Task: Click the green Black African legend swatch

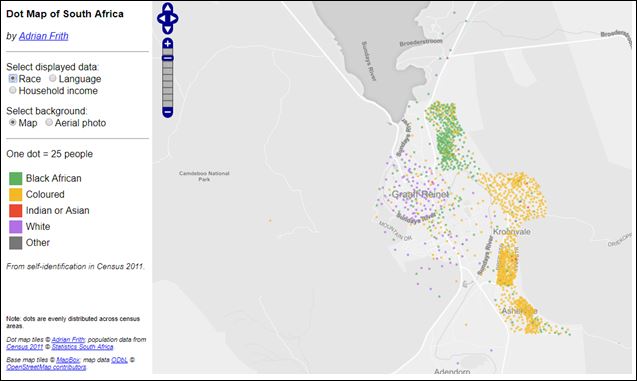Action: [x=16, y=178]
